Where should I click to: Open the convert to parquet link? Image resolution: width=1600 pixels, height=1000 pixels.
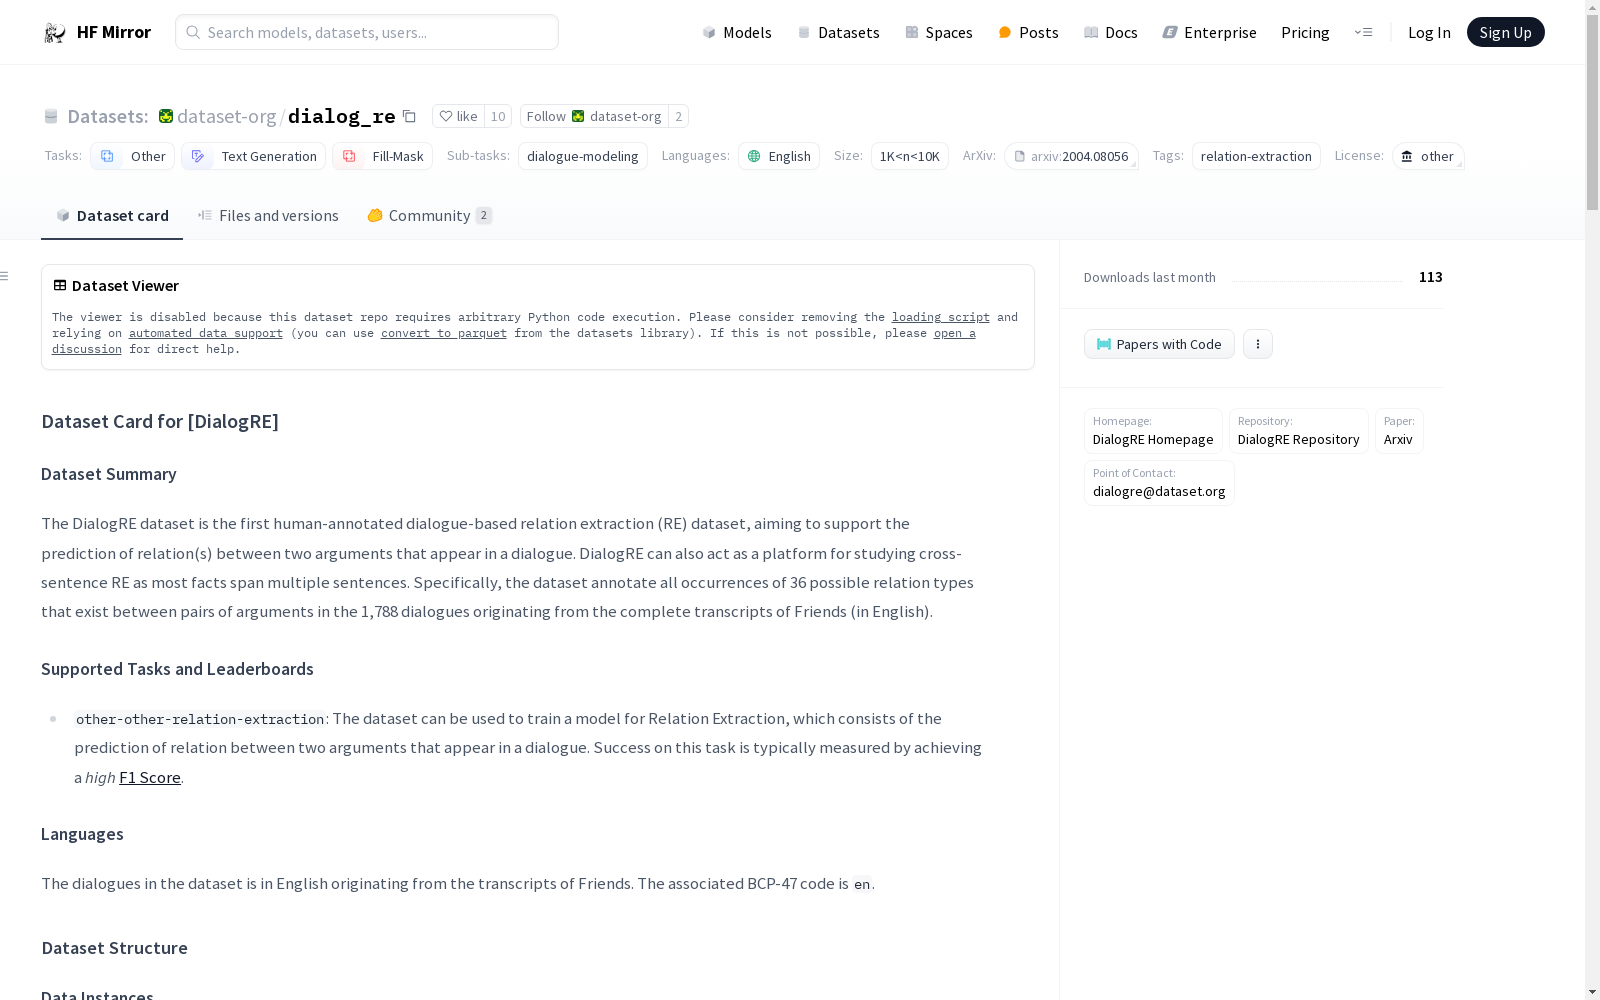pos(444,333)
